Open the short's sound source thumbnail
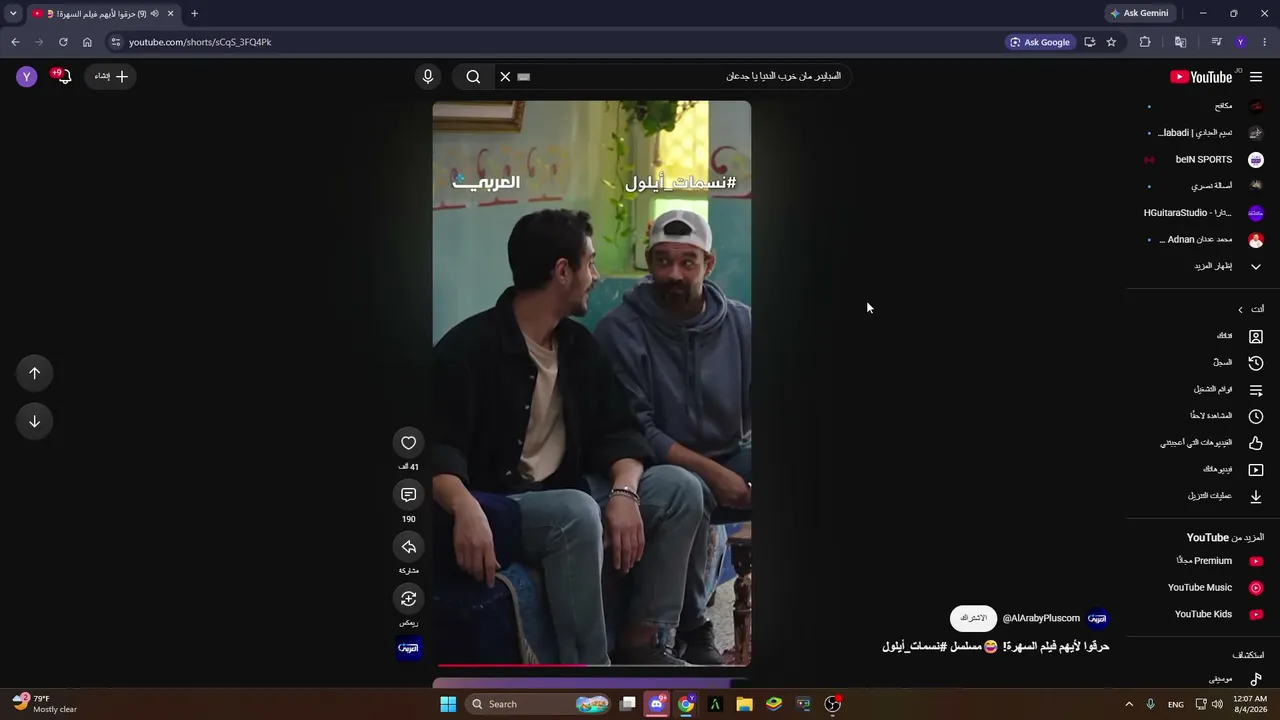Image resolution: width=1280 pixels, height=720 pixels. click(x=408, y=648)
